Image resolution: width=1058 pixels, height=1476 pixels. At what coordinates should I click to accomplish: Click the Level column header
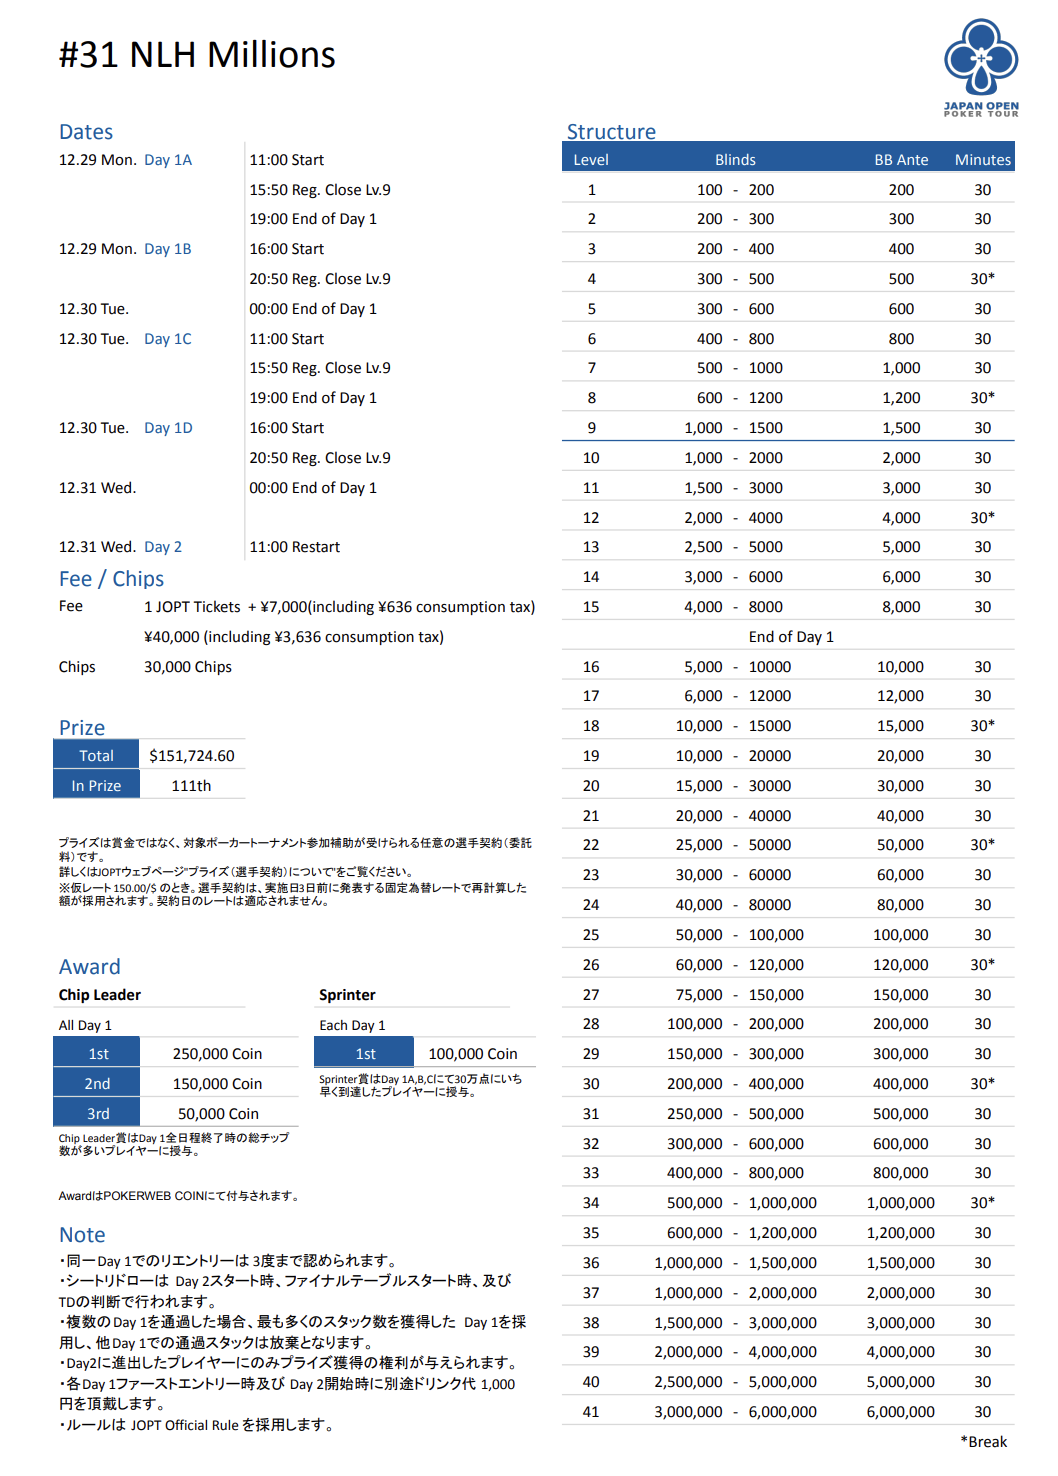tap(590, 160)
